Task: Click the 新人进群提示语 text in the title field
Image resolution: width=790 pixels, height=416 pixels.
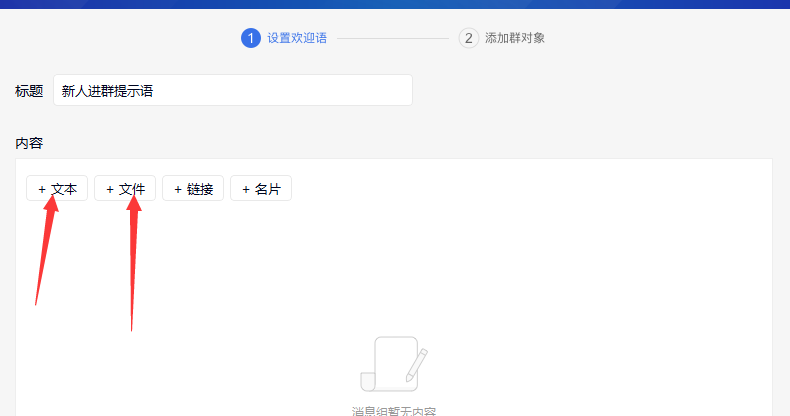Action: click(107, 91)
